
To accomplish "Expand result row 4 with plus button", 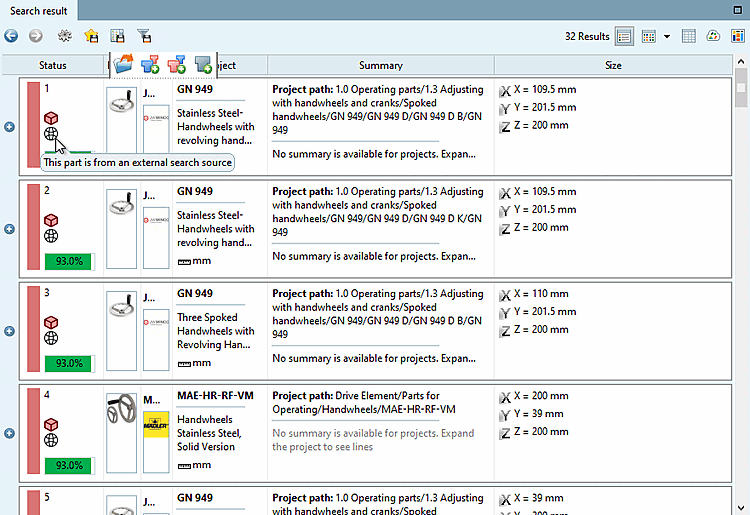I will 9,433.
